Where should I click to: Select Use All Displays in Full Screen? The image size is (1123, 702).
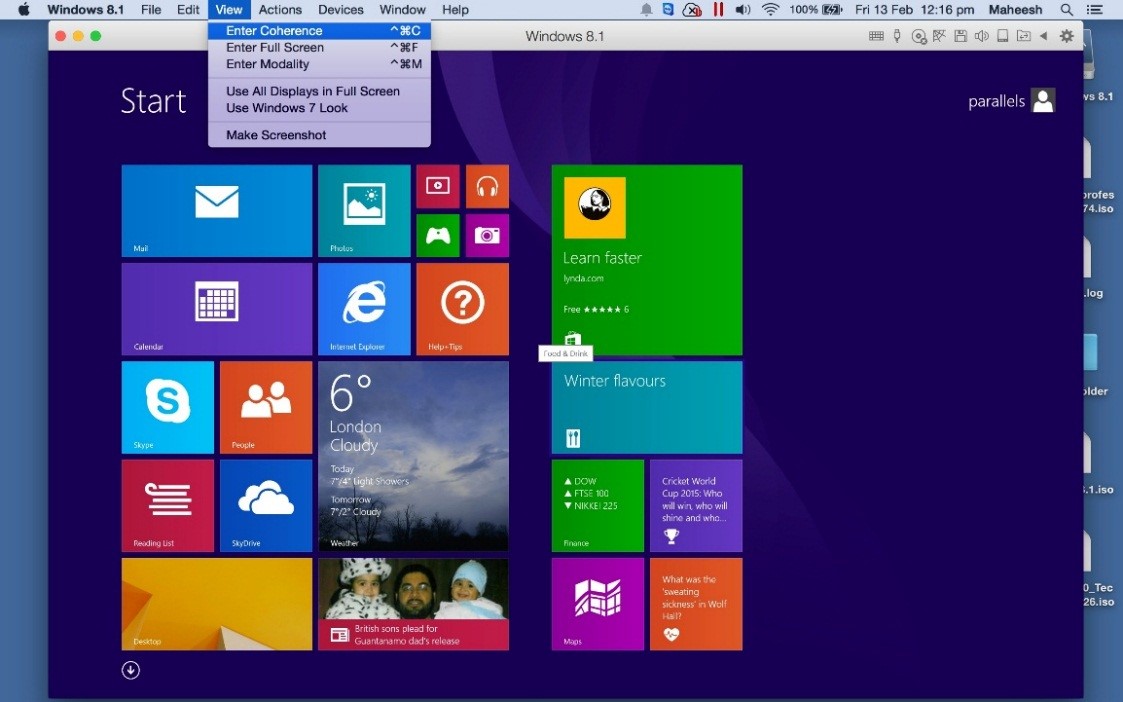pyautogui.click(x=319, y=91)
